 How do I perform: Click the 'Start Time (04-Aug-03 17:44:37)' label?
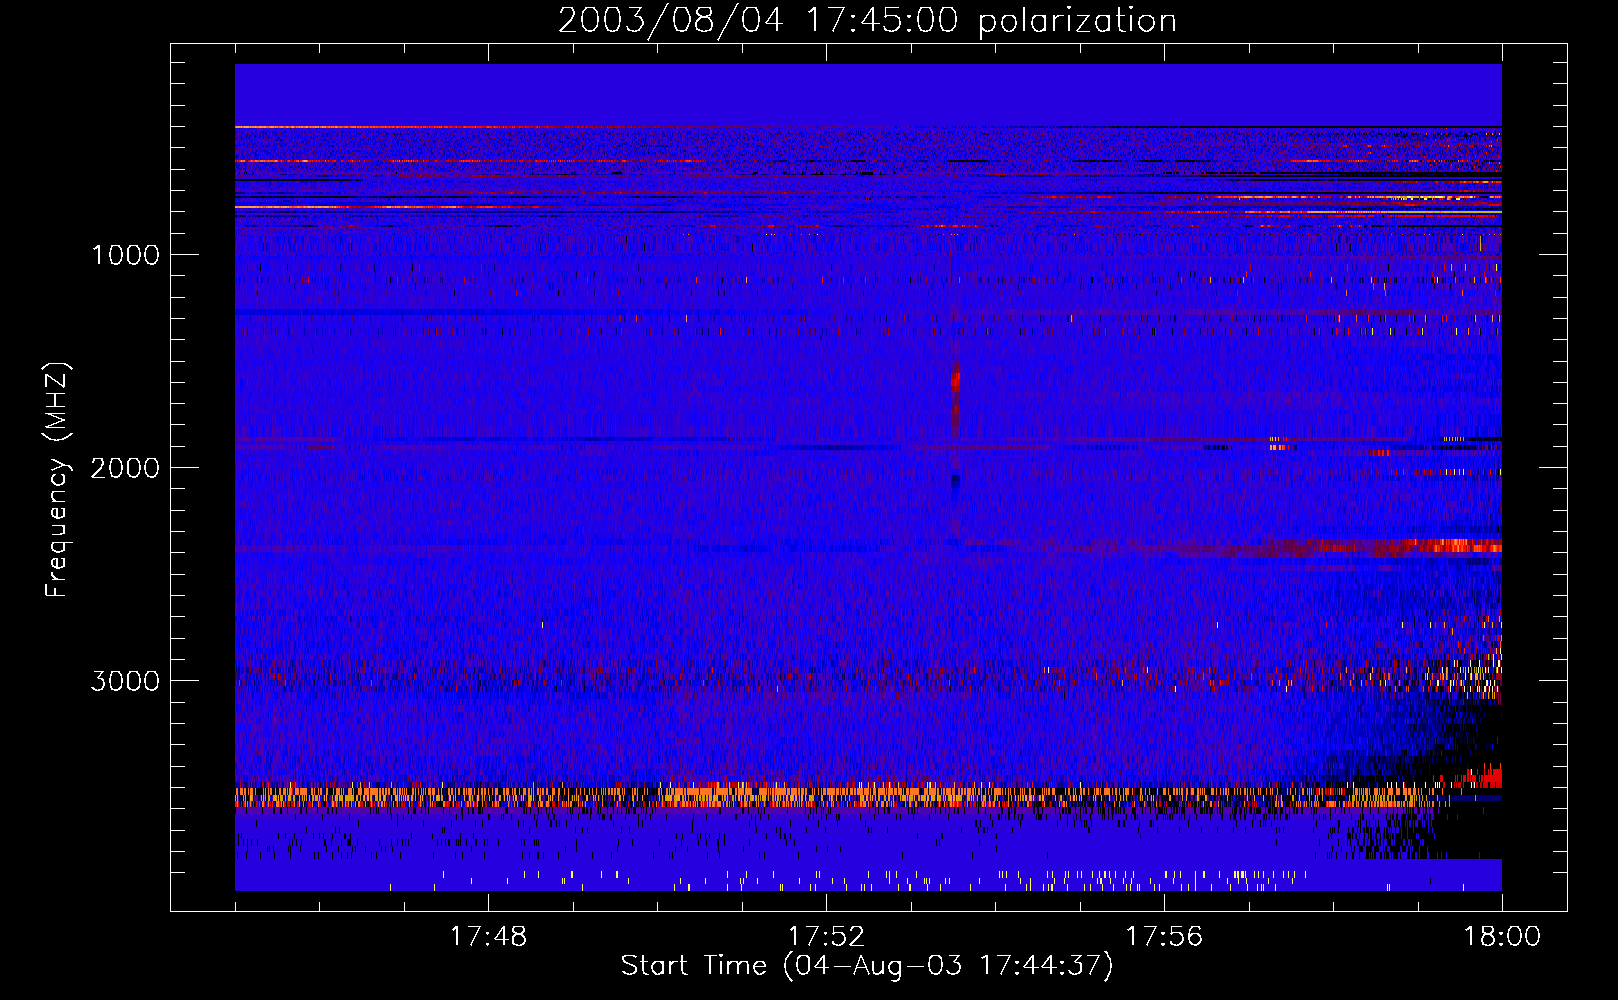[x=867, y=966]
